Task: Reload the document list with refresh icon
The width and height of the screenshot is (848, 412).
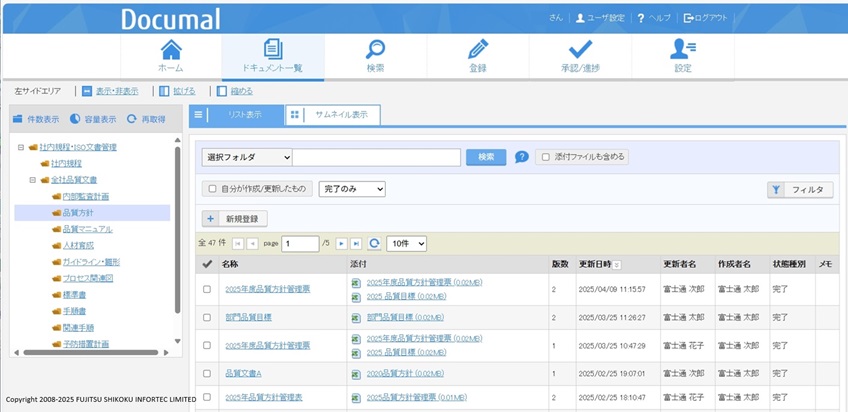Action: (x=374, y=244)
